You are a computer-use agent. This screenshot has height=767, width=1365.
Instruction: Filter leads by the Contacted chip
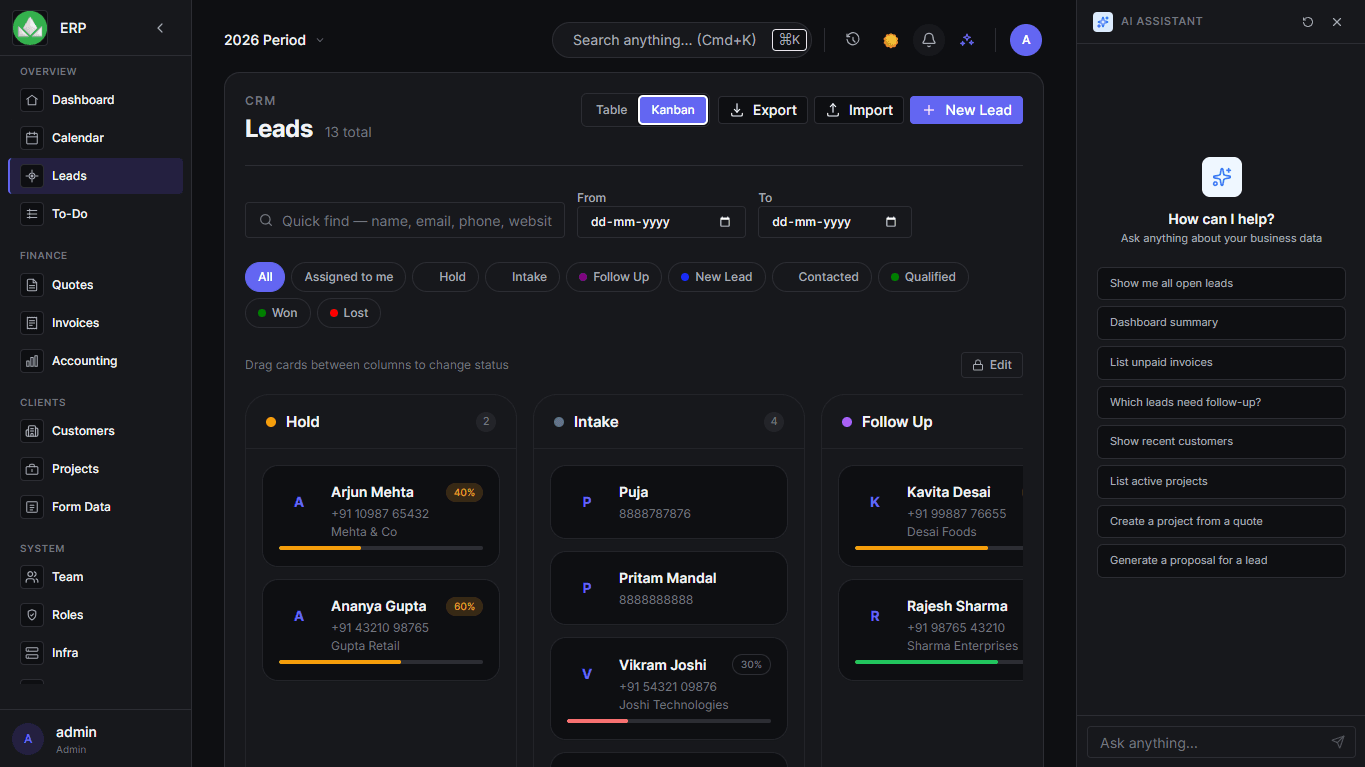coord(822,277)
